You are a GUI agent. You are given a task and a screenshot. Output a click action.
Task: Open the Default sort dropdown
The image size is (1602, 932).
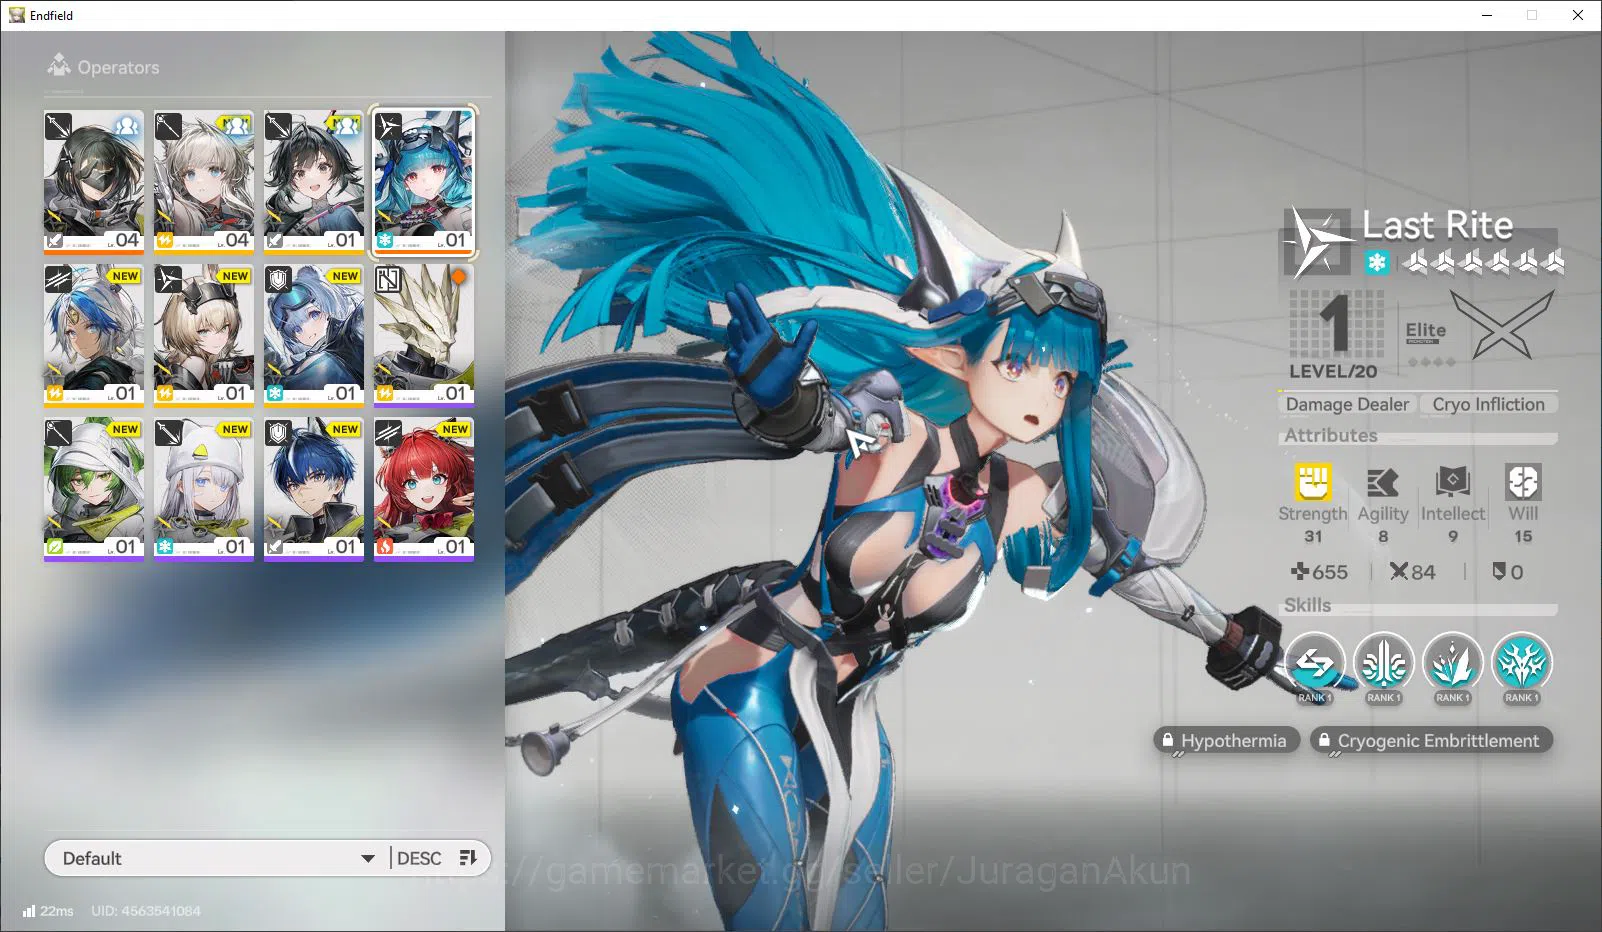tap(216, 858)
